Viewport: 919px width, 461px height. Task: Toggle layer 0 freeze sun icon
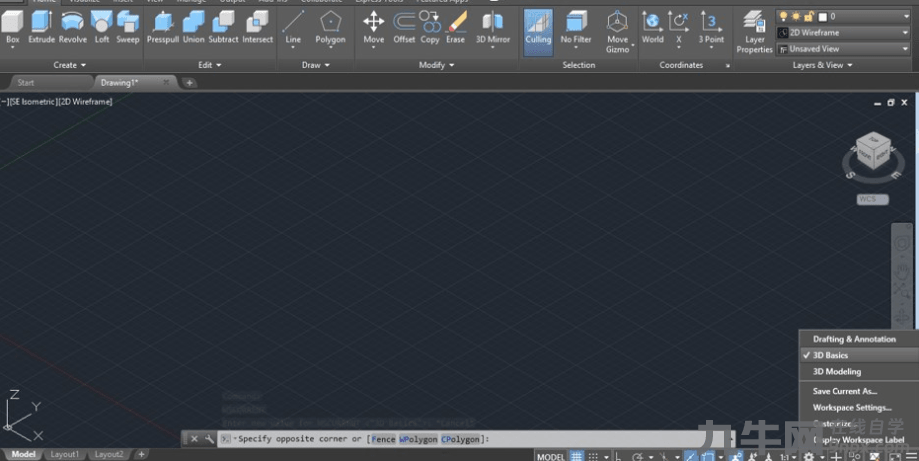[x=797, y=16]
